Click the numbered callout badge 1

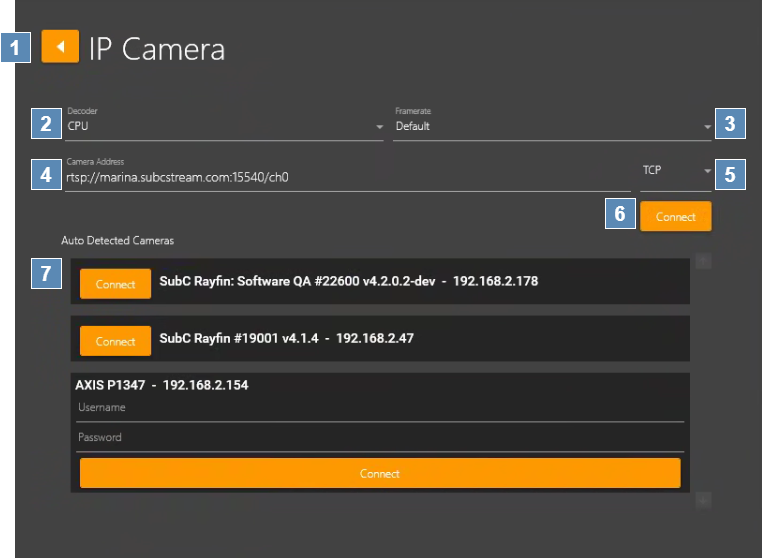click(17, 47)
